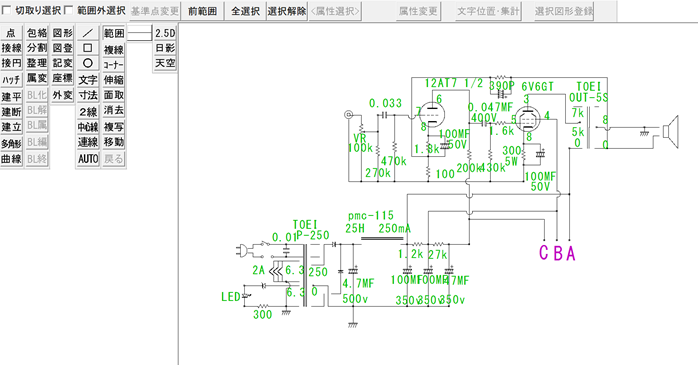
Task: Click the 整理 cleanup tool
Action: [37, 63]
